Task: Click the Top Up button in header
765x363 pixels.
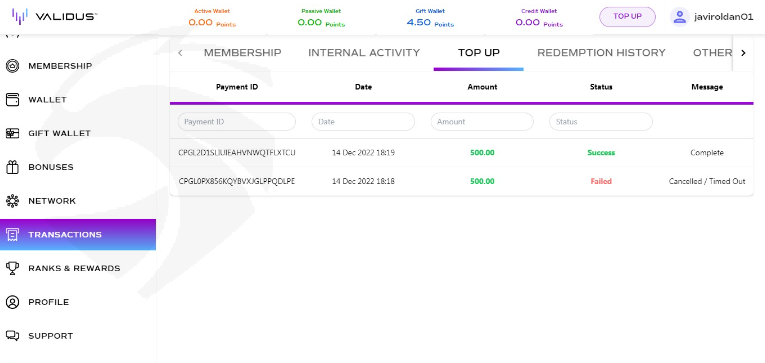Action: coord(627,17)
